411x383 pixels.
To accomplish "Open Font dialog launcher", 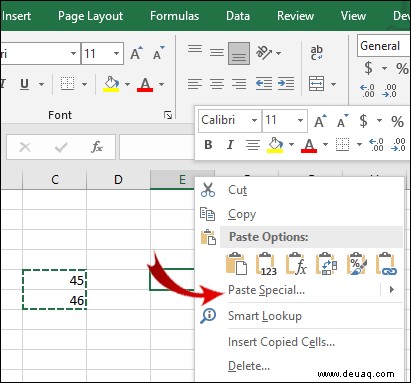I will 168,115.
